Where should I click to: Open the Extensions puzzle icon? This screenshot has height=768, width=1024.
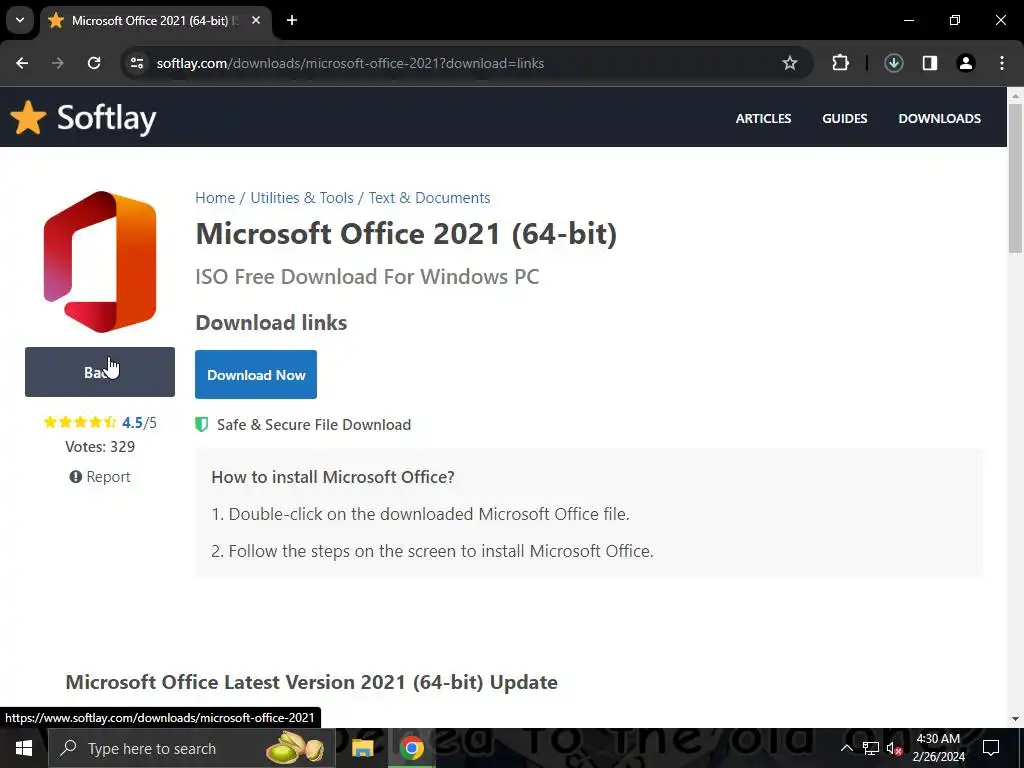pyautogui.click(x=840, y=63)
